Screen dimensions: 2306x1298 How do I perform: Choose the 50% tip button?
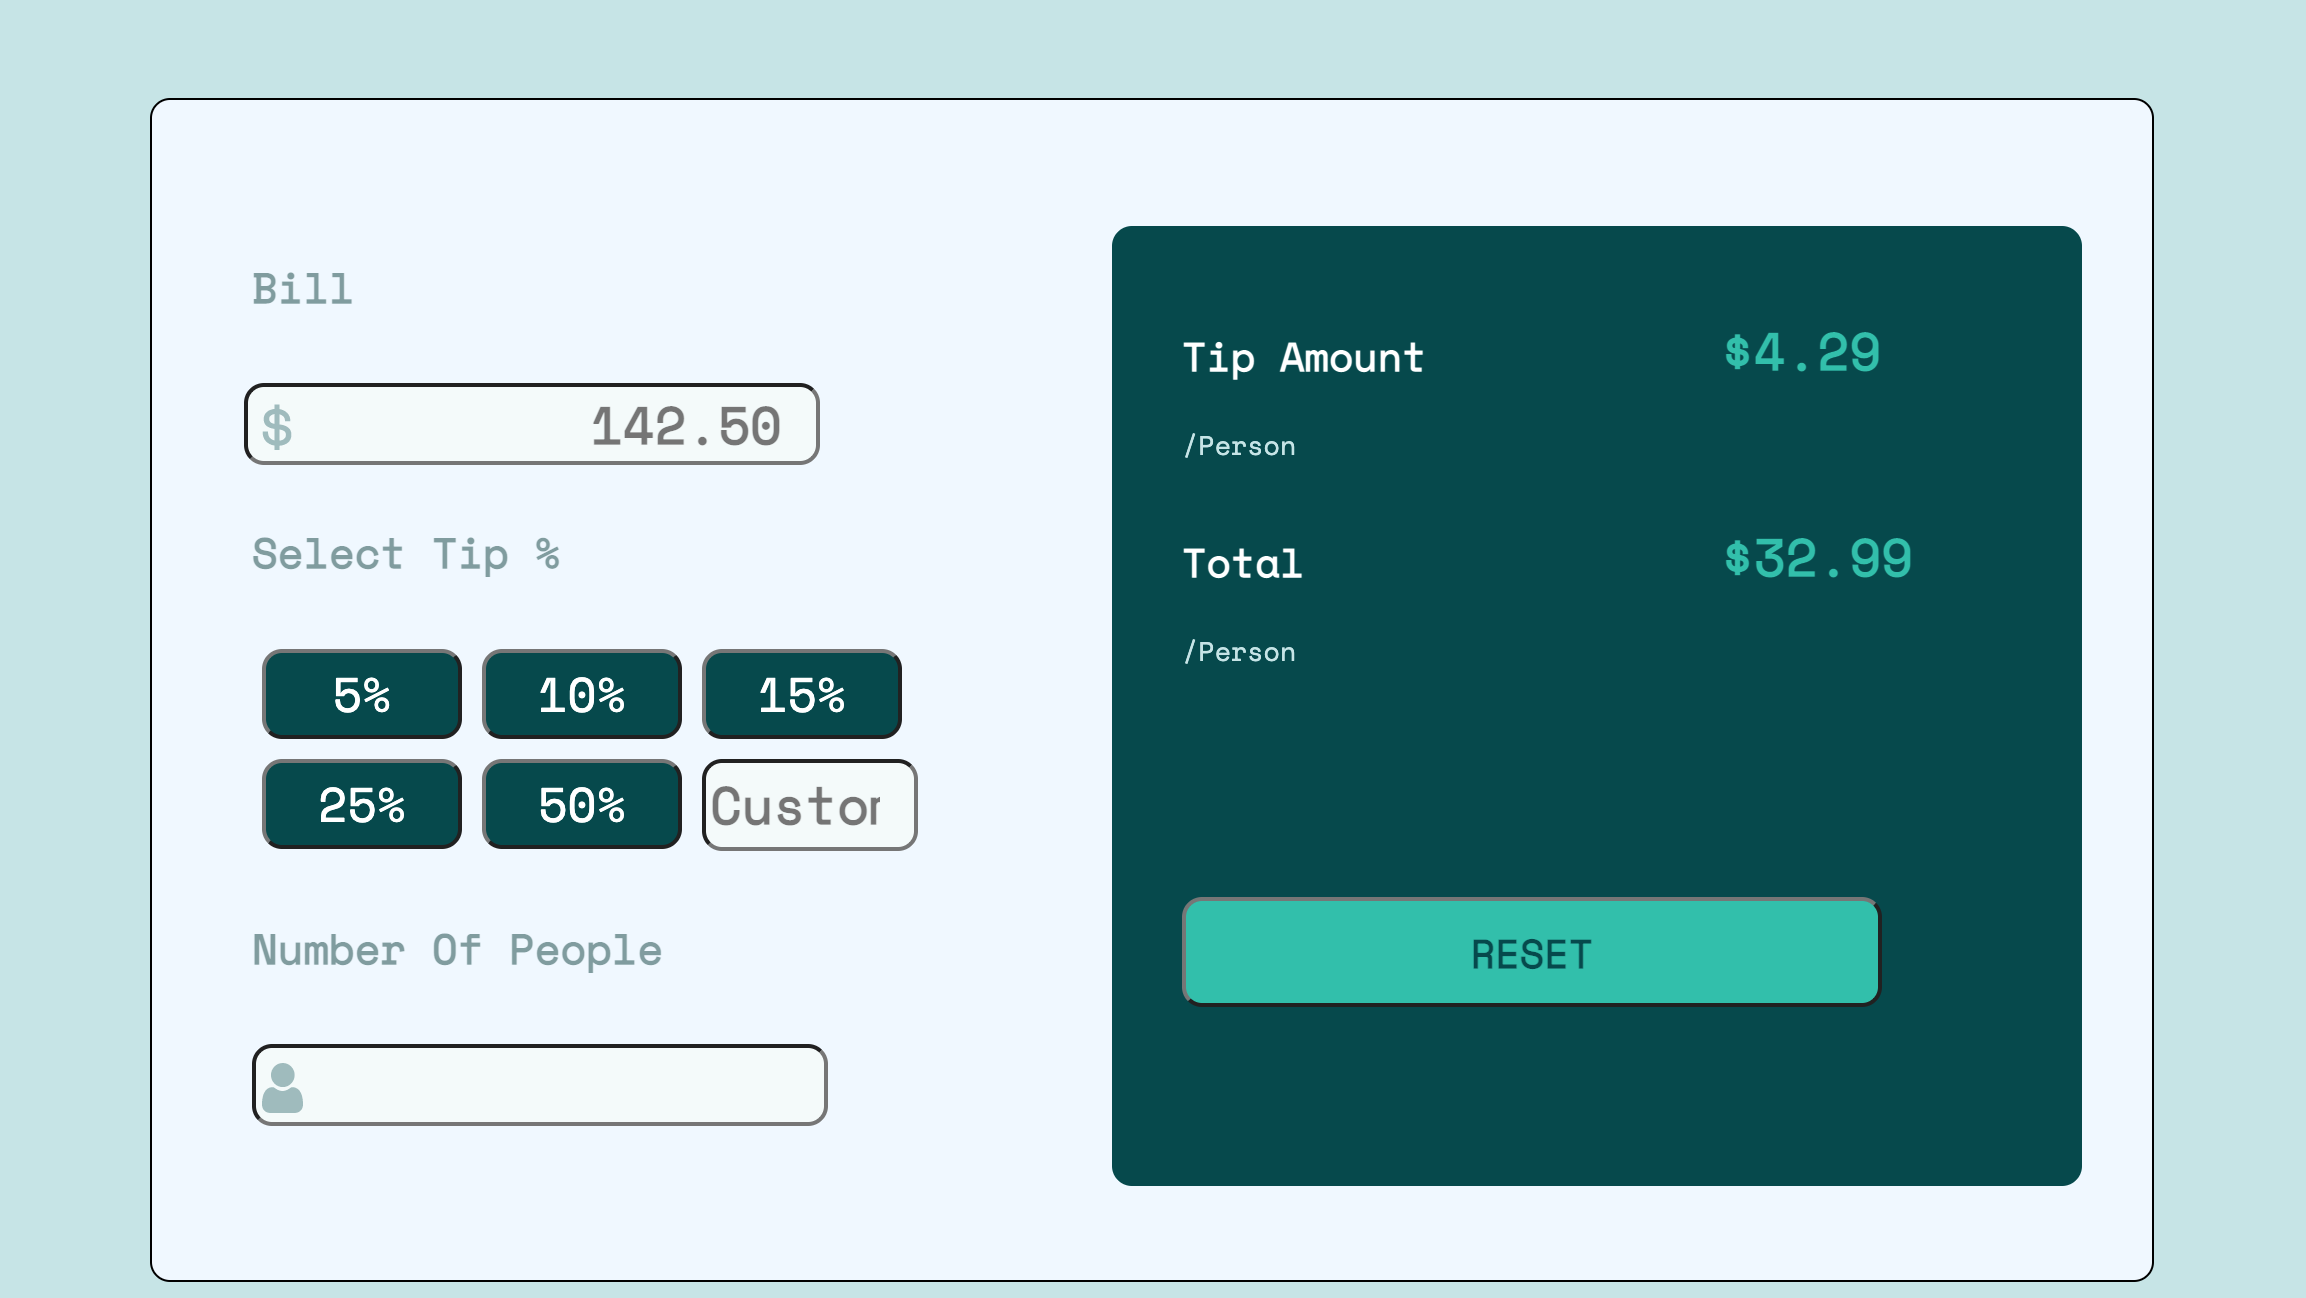point(581,805)
